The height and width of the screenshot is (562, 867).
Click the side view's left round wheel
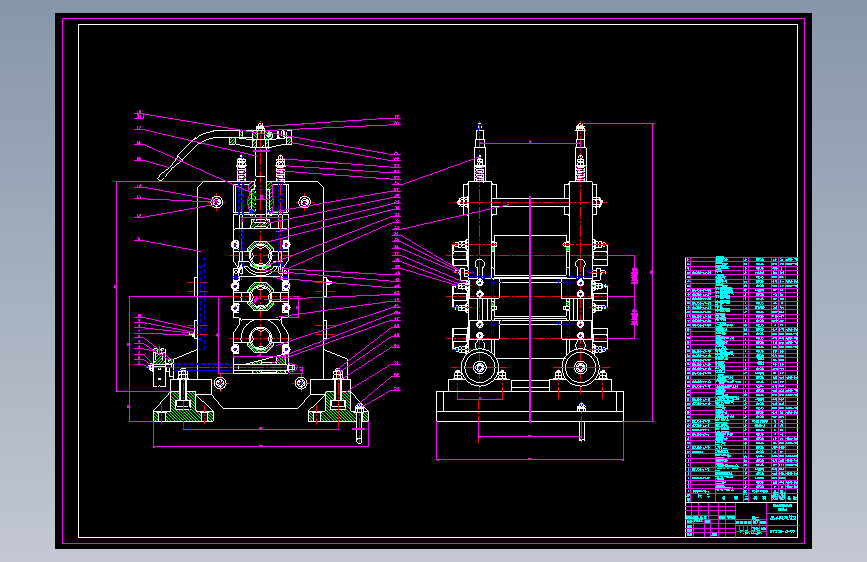(x=479, y=367)
